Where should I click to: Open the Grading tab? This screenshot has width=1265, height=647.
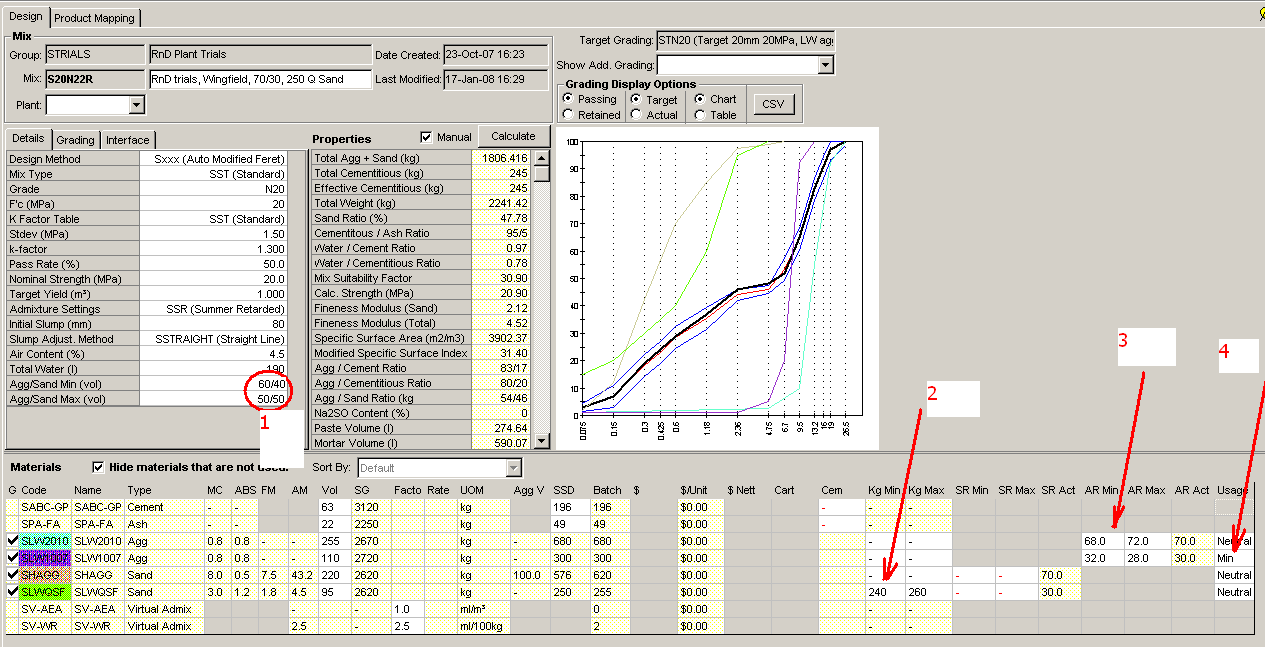pos(75,140)
